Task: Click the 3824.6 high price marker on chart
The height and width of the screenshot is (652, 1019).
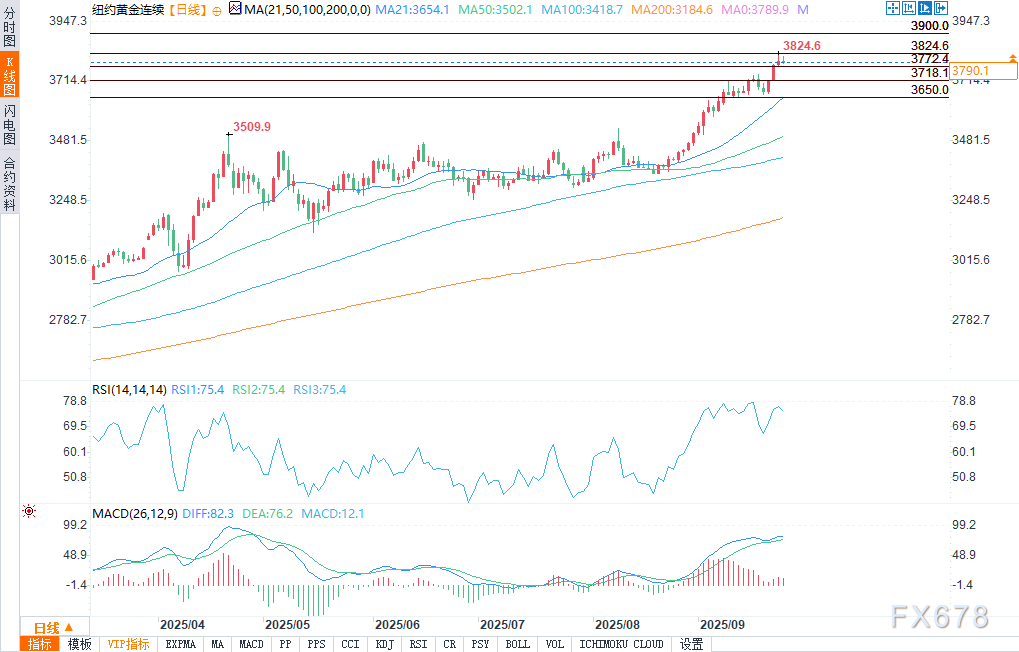Action: tap(802, 45)
